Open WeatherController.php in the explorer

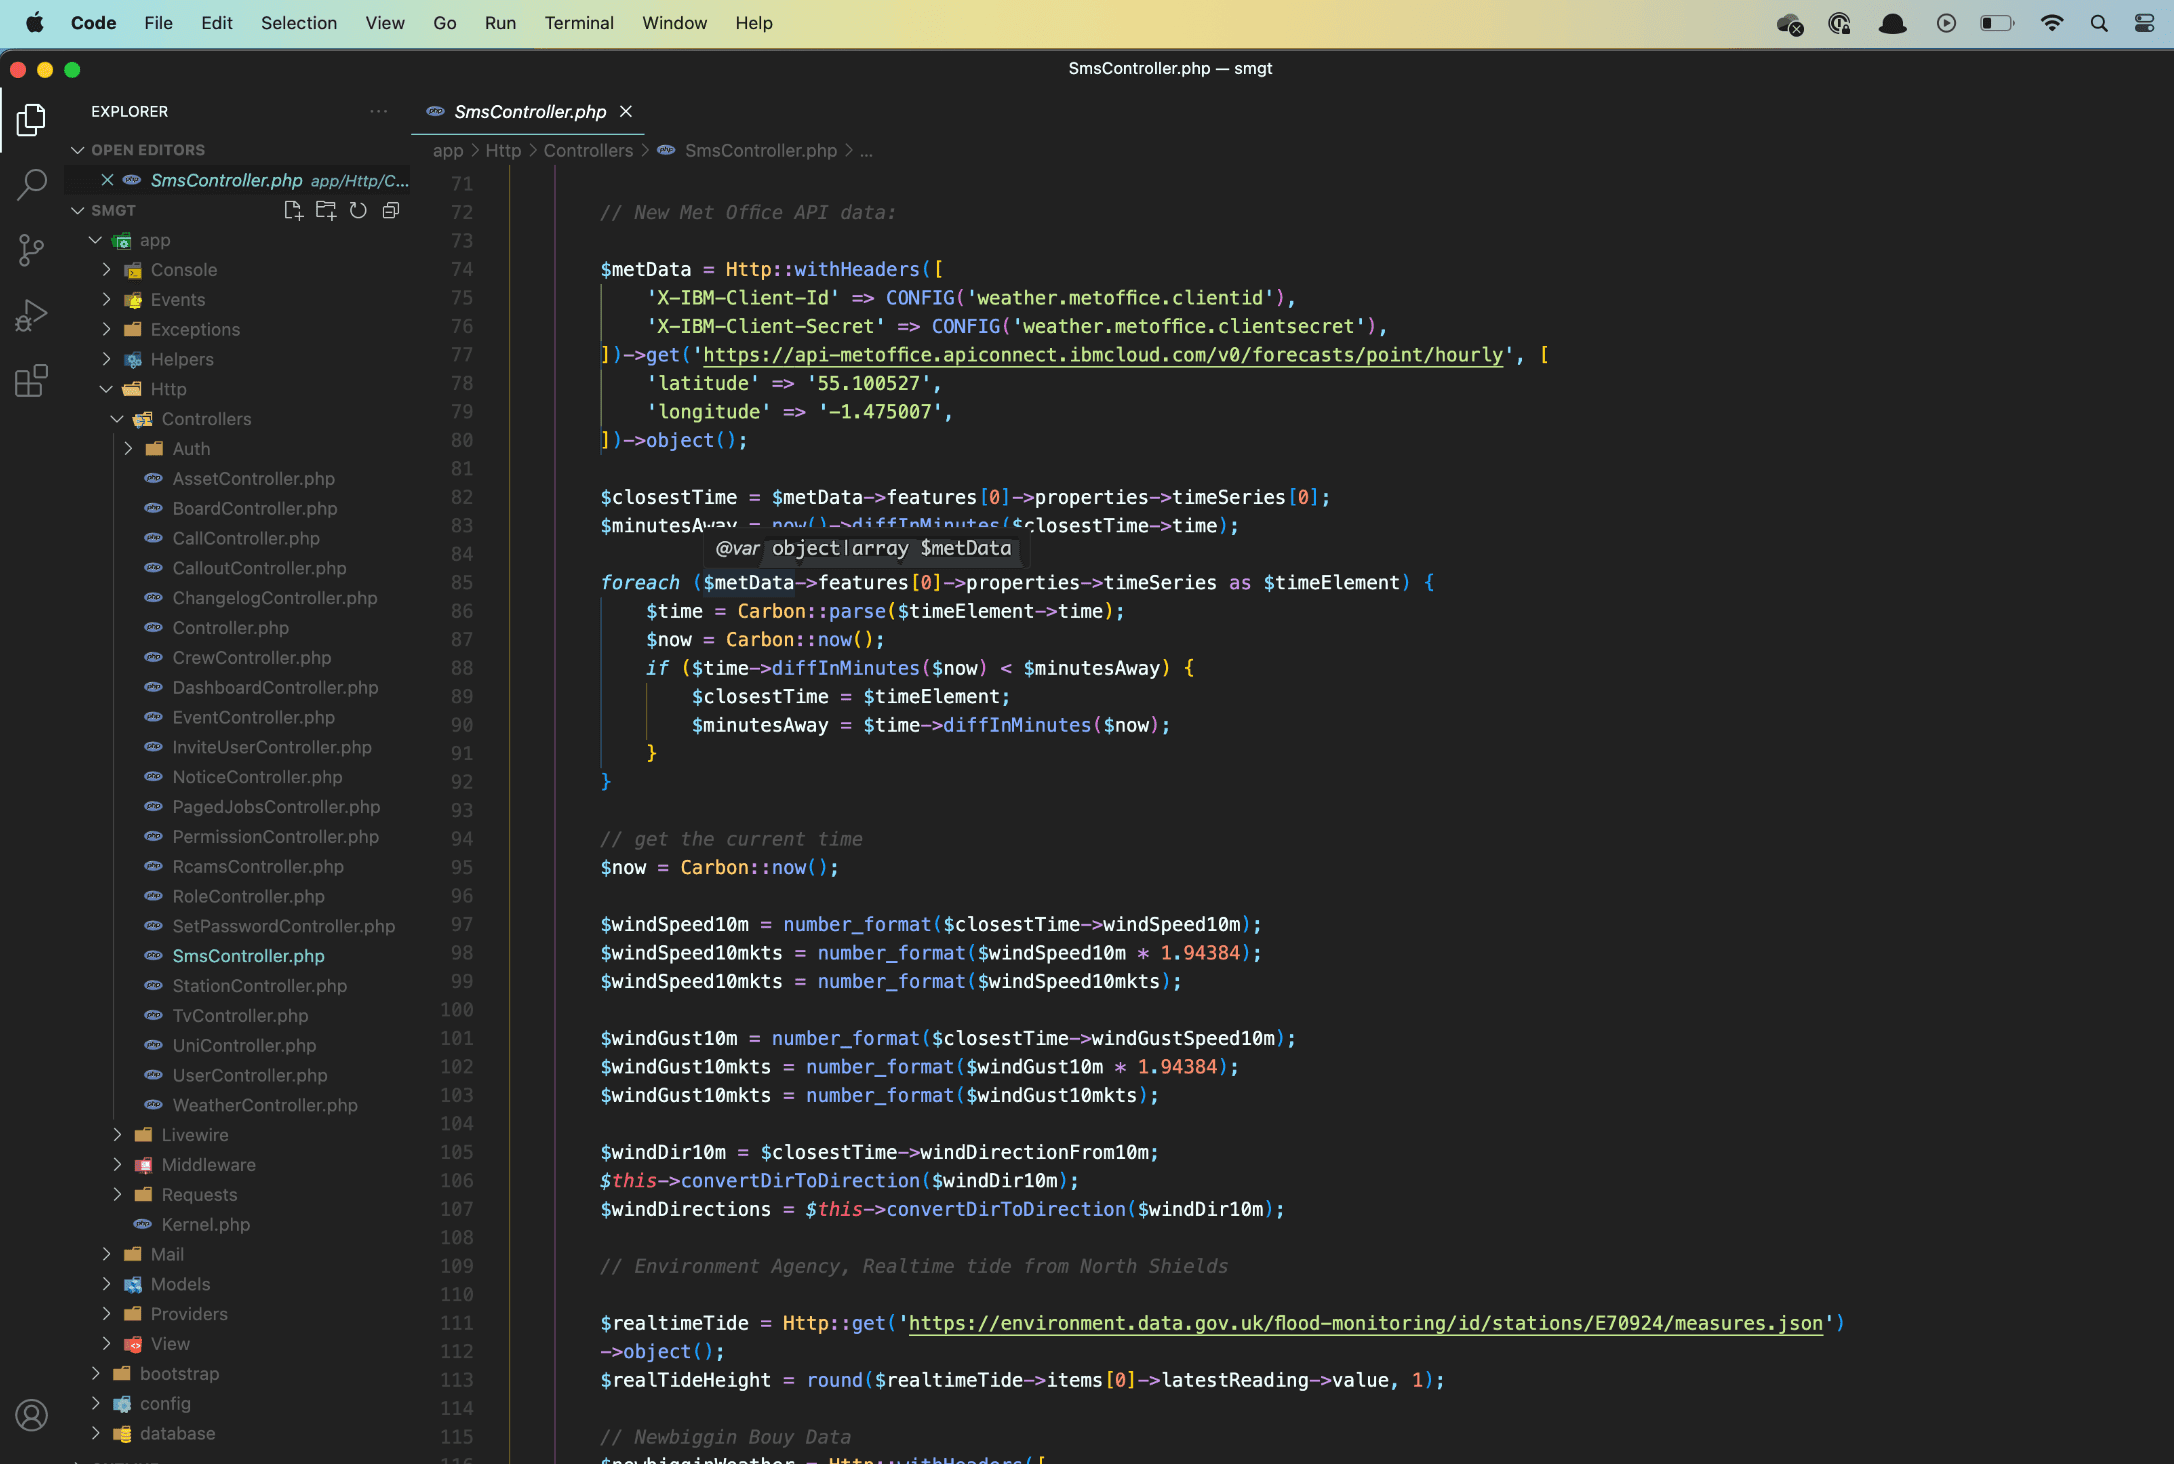coord(264,1105)
